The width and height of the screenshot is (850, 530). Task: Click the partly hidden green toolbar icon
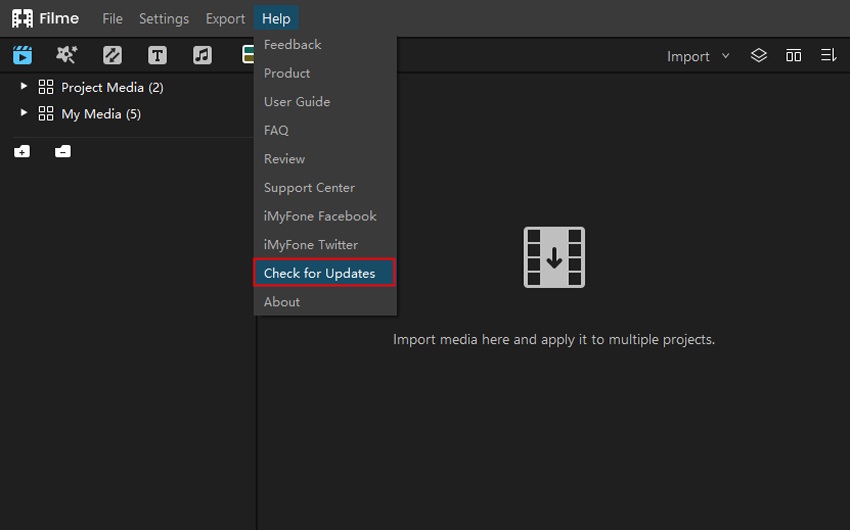tap(248, 55)
